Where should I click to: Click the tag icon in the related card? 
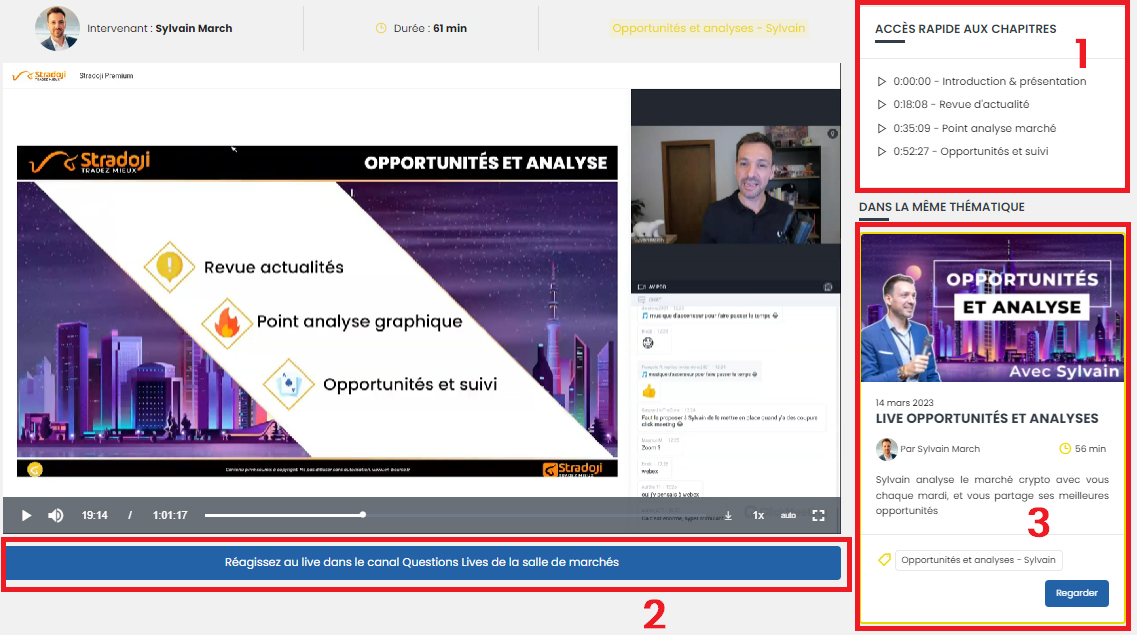click(x=884, y=560)
